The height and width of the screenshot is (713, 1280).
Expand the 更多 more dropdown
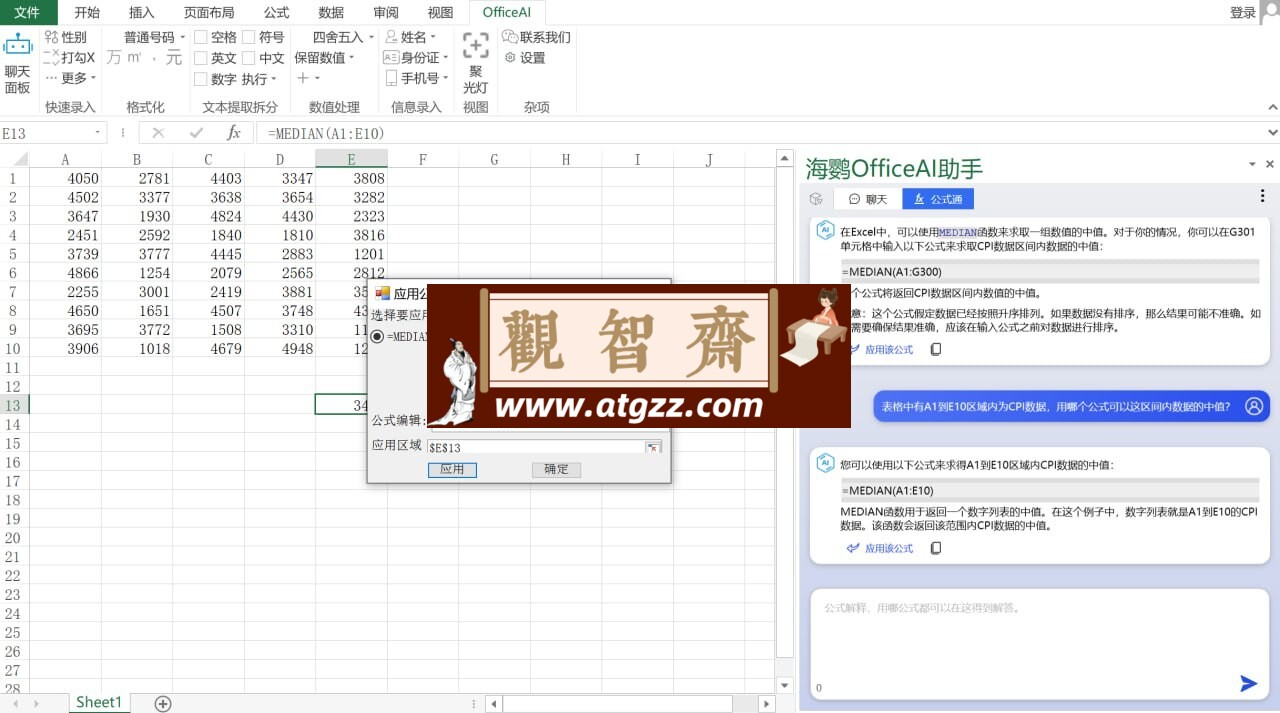(71, 78)
